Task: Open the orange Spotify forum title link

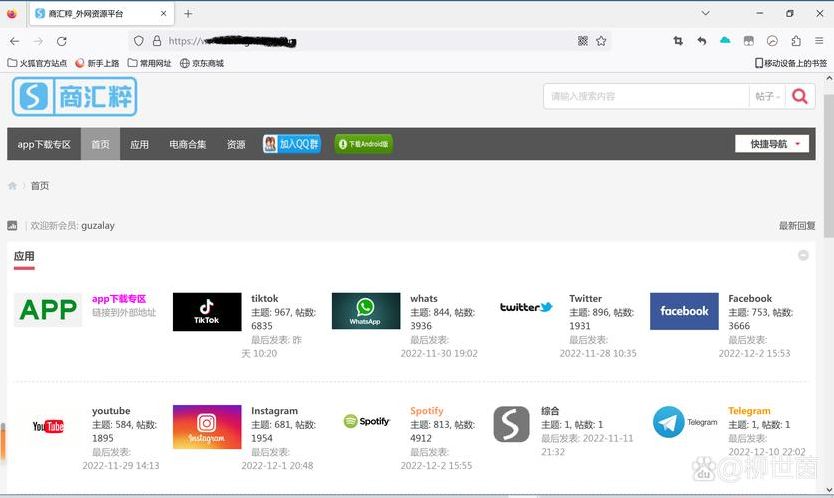Action: [x=427, y=411]
